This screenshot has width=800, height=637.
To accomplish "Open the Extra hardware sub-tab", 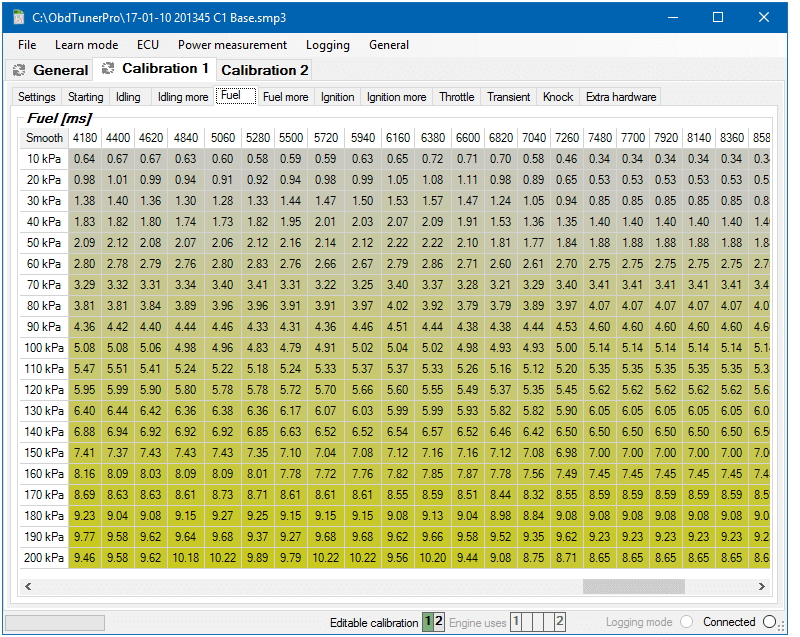I will pos(621,97).
